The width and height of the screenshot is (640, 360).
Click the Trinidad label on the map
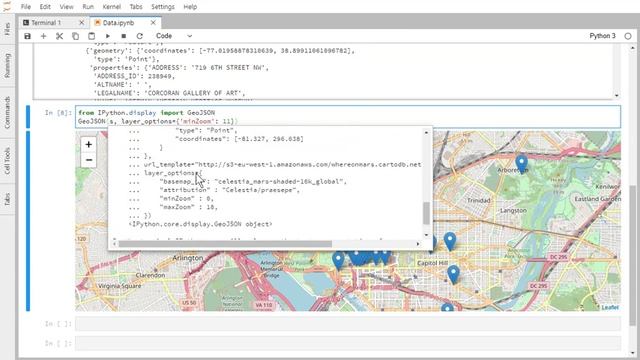coord(478,200)
